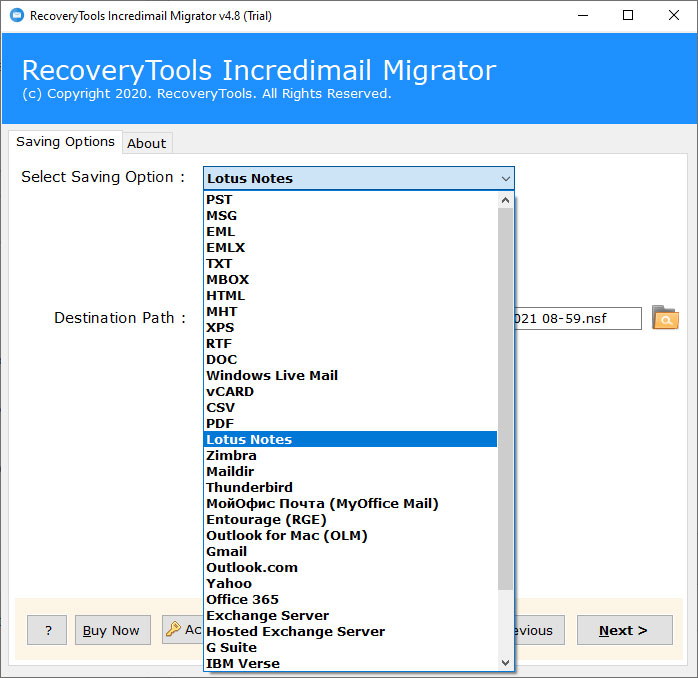Choose Office 365 from the list
Image resolution: width=698 pixels, height=678 pixels.
350,600
